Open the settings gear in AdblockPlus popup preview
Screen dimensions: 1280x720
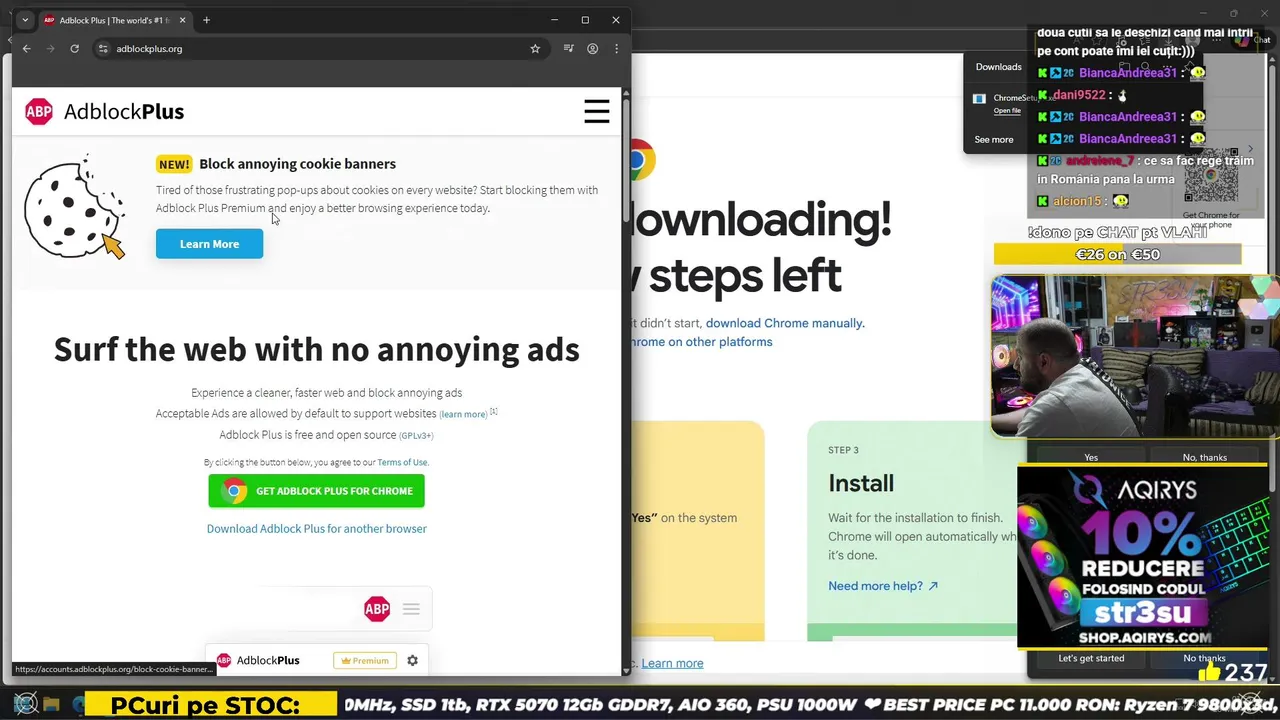[x=412, y=660]
